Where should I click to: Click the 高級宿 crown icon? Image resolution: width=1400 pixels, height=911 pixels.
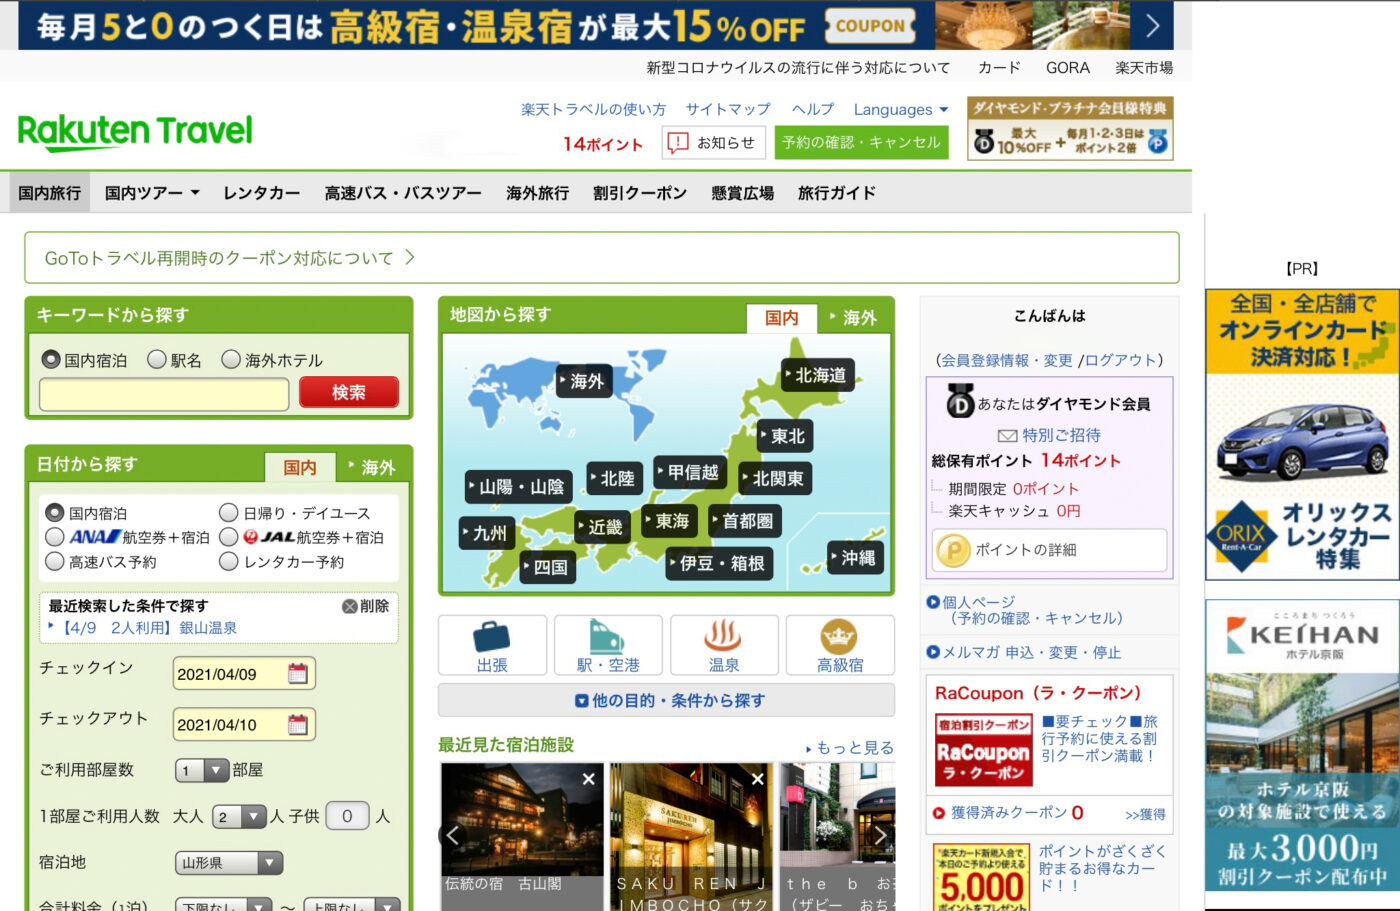tap(840, 645)
